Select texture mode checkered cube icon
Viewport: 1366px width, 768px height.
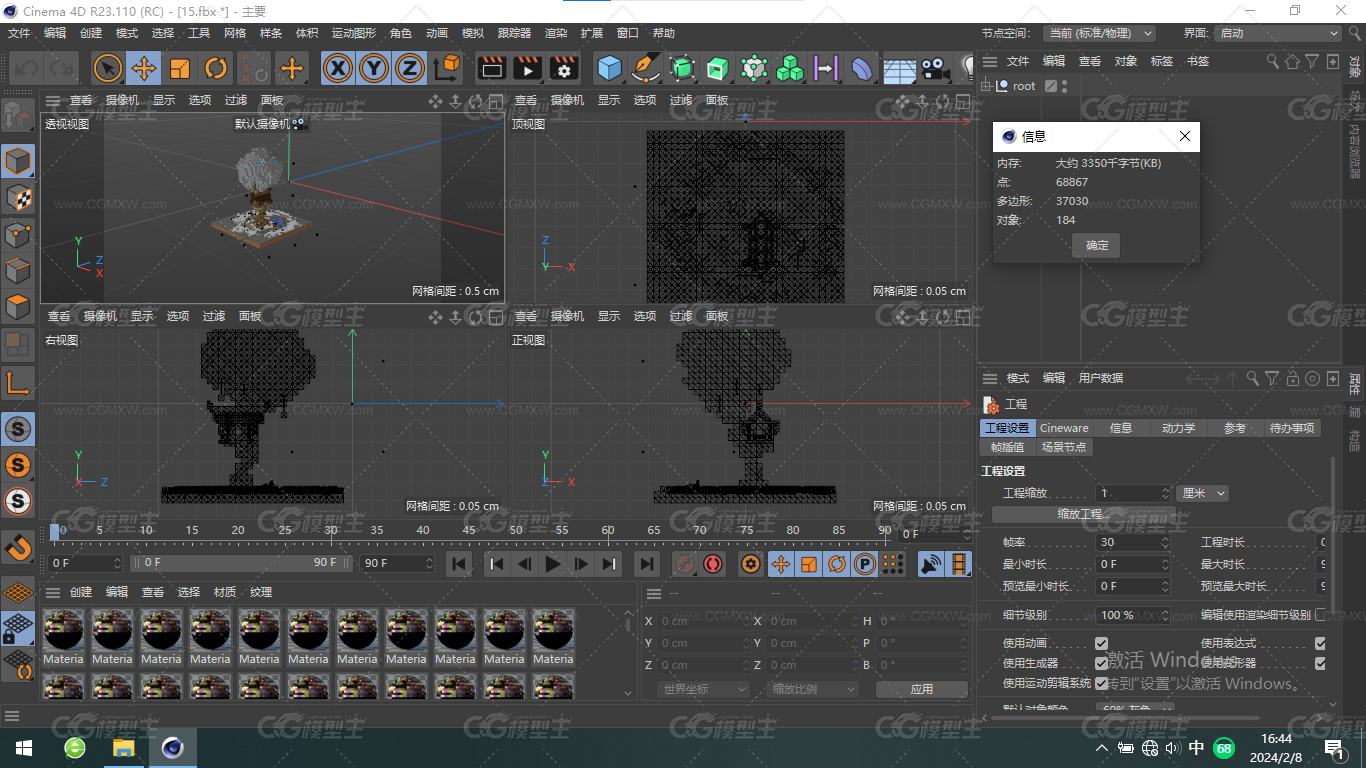pyautogui.click(x=18, y=197)
